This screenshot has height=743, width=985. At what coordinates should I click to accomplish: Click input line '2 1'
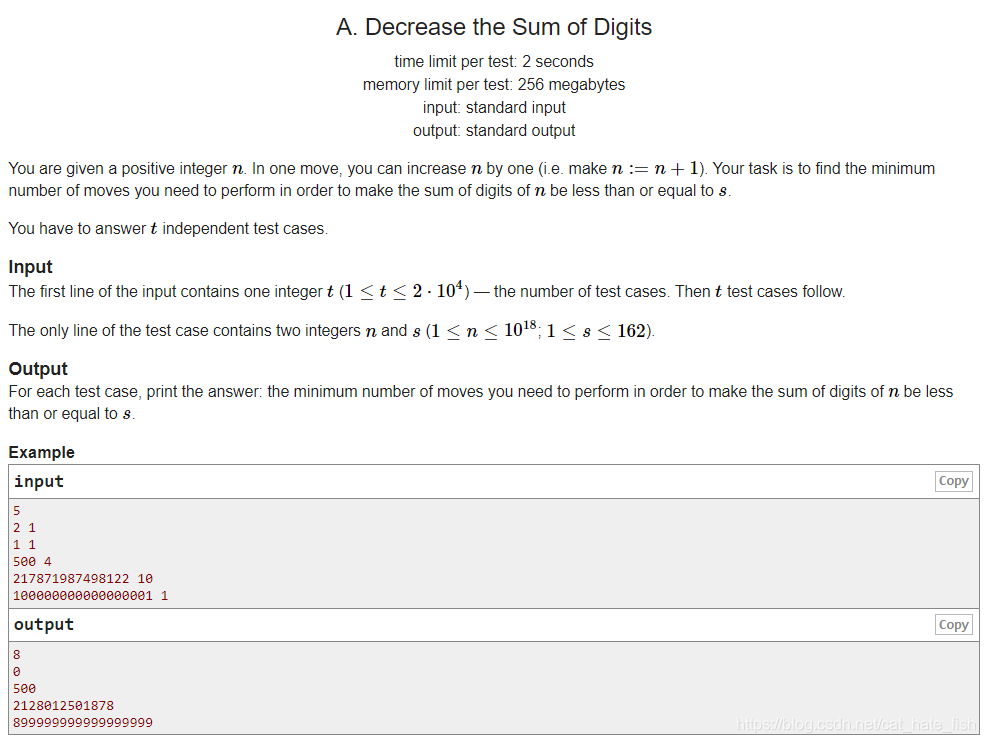coord(24,528)
